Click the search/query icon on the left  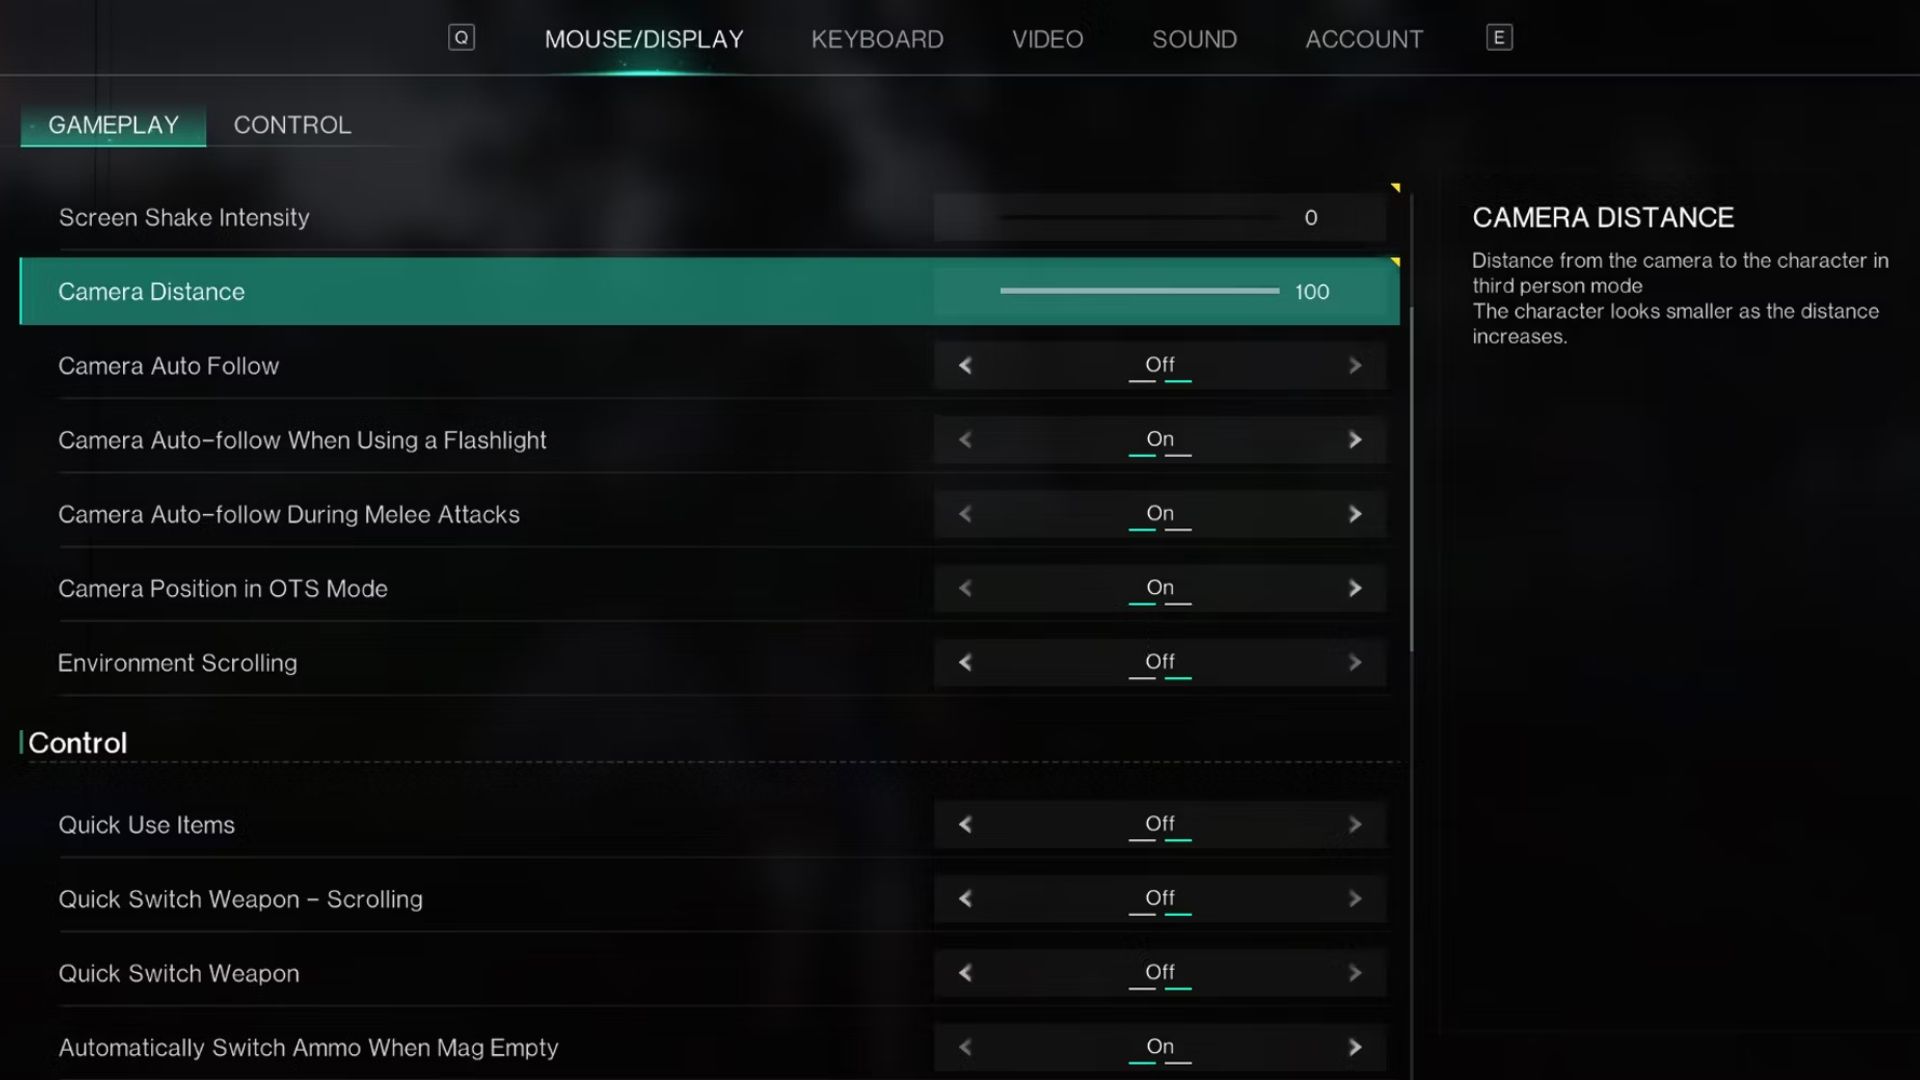pyautogui.click(x=463, y=37)
